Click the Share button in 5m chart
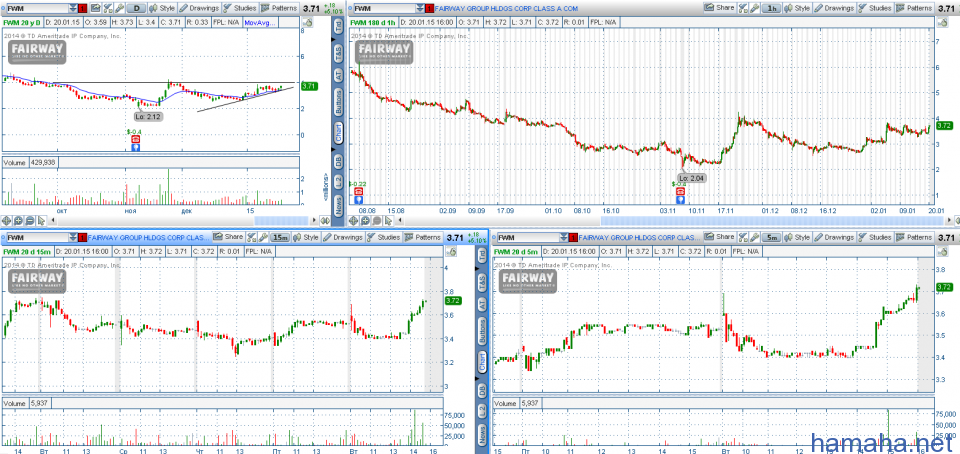 tap(719, 237)
